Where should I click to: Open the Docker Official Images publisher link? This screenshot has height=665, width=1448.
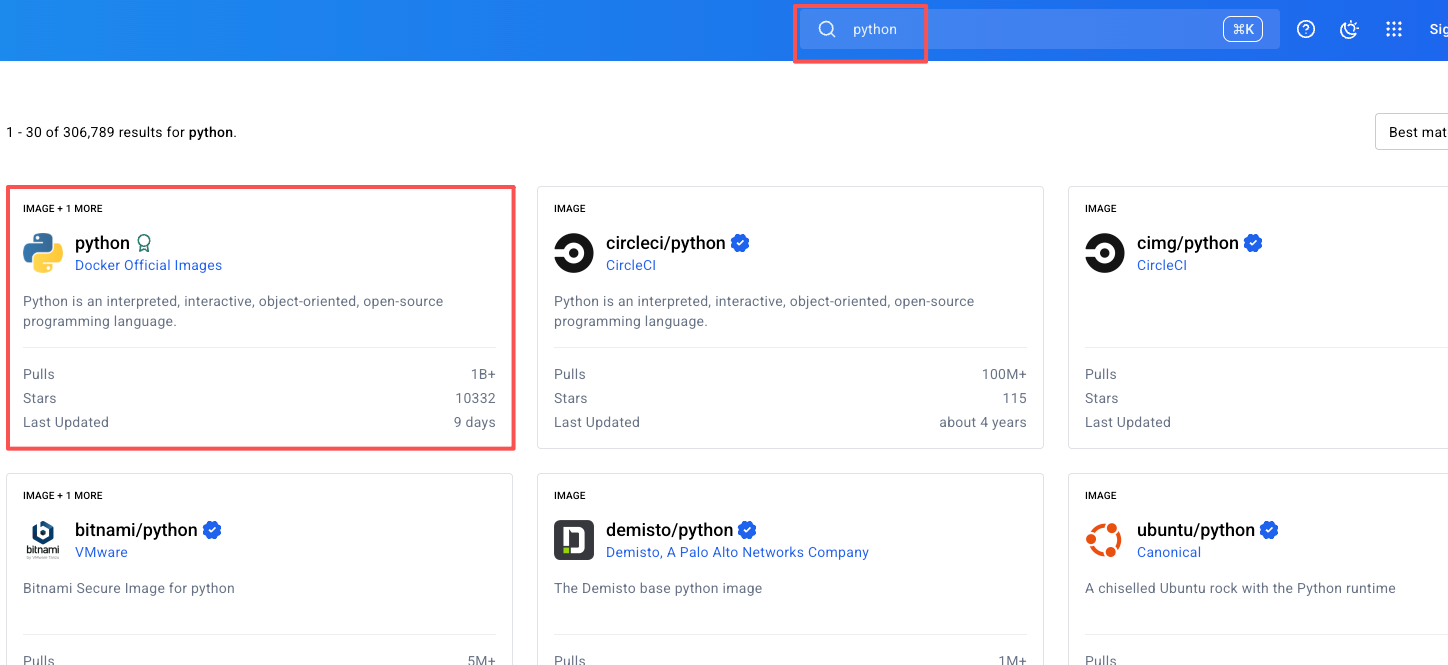tap(148, 265)
